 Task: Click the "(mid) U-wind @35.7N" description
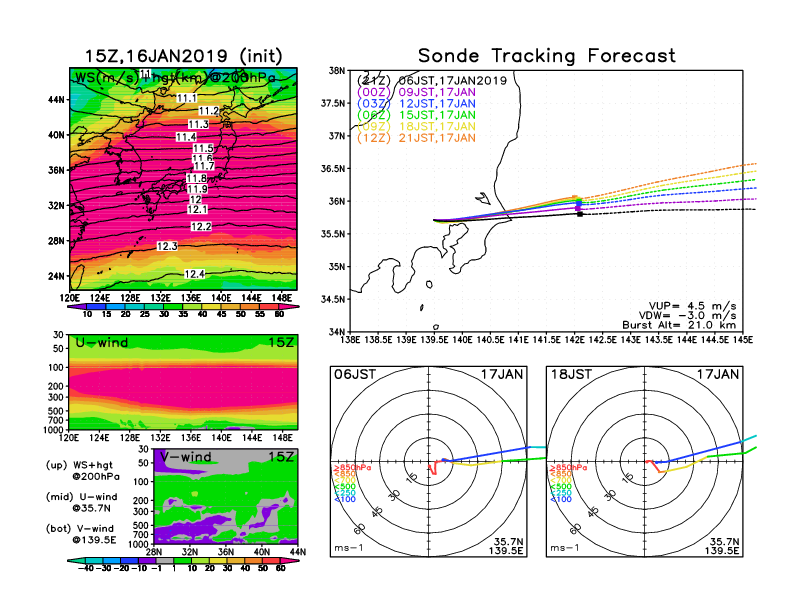(x=82, y=502)
